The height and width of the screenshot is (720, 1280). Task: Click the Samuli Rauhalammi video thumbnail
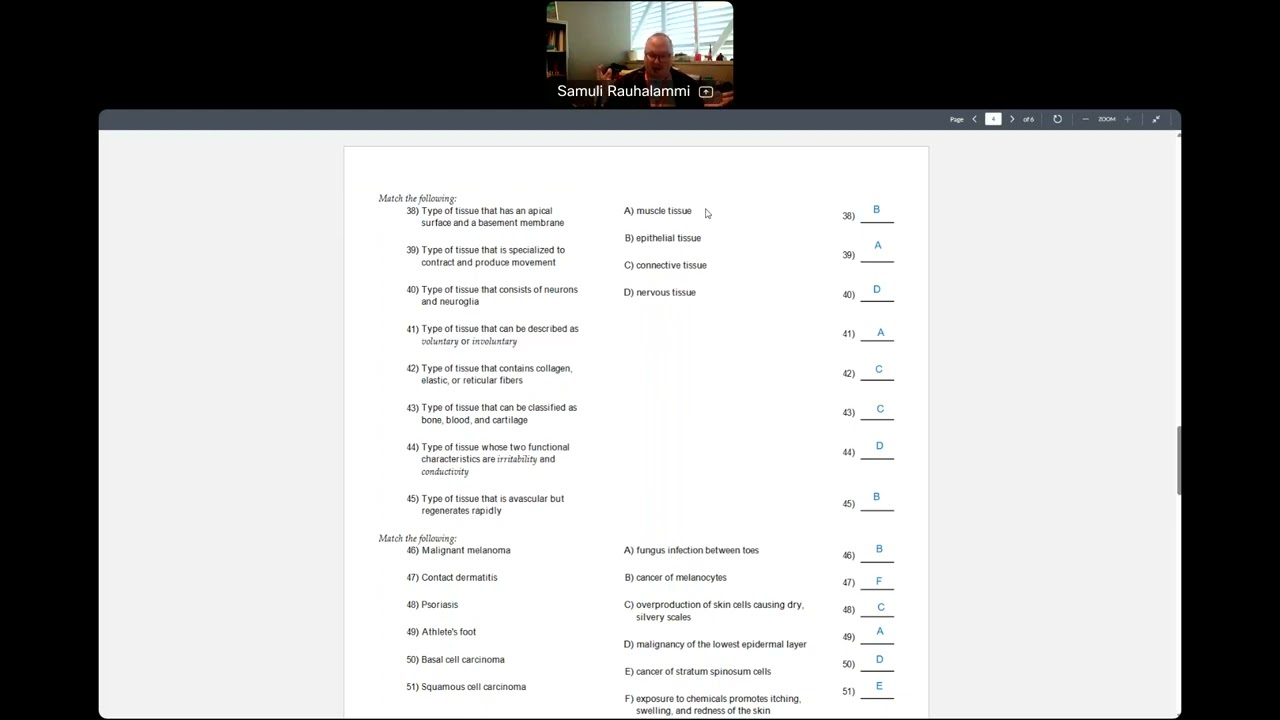pos(640,54)
